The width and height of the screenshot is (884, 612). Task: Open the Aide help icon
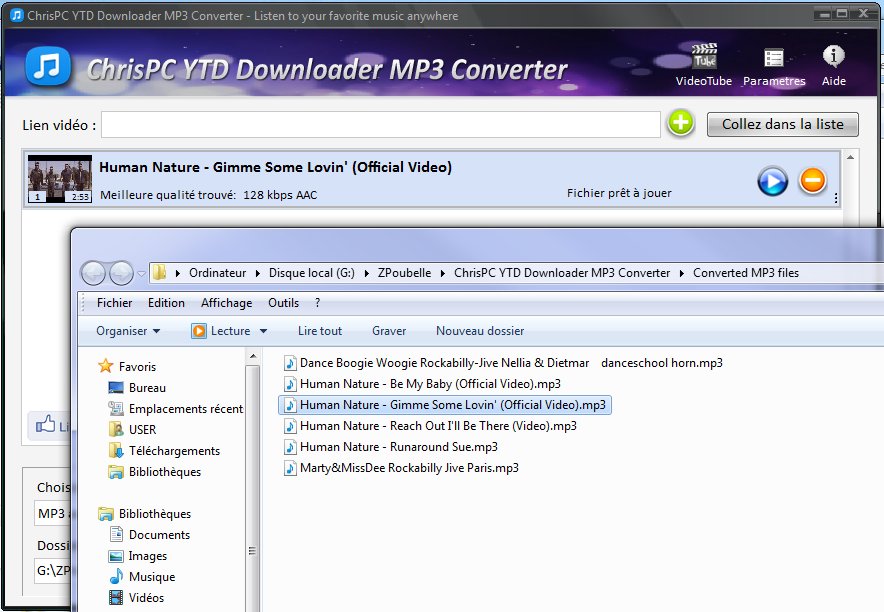click(x=833, y=65)
